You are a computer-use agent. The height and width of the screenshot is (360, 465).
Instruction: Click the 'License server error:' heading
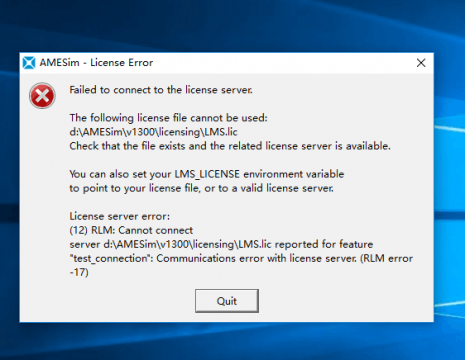click(120, 216)
